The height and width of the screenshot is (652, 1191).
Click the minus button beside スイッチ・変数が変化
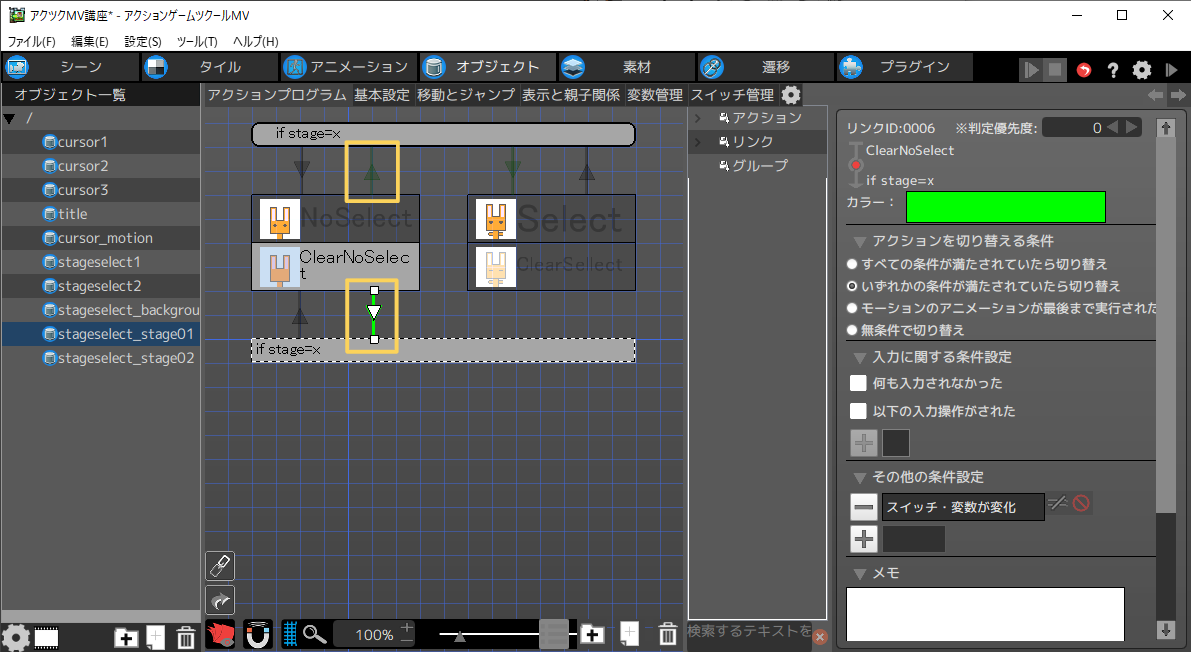pyautogui.click(x=864, y=507)
